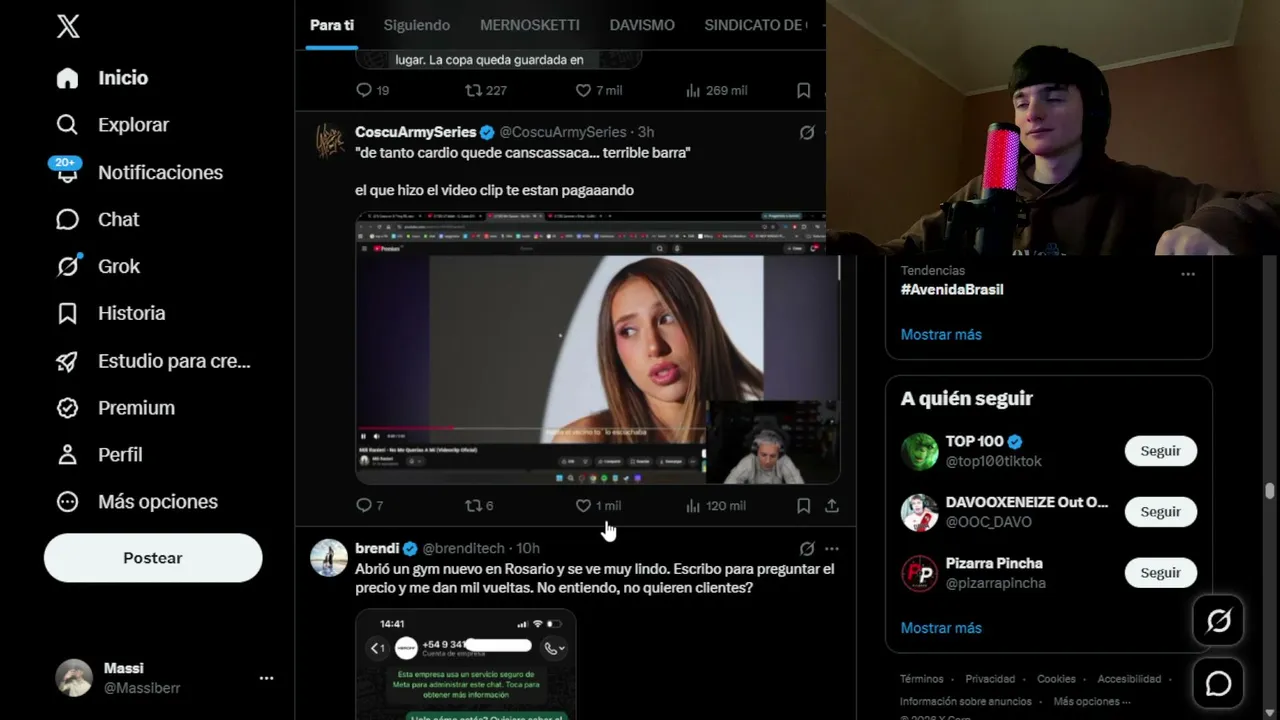Switch to the Siguiendo tab
The width and height of the screenshot is (1280, 720).
pyautogui.click(x=417, y=25)
